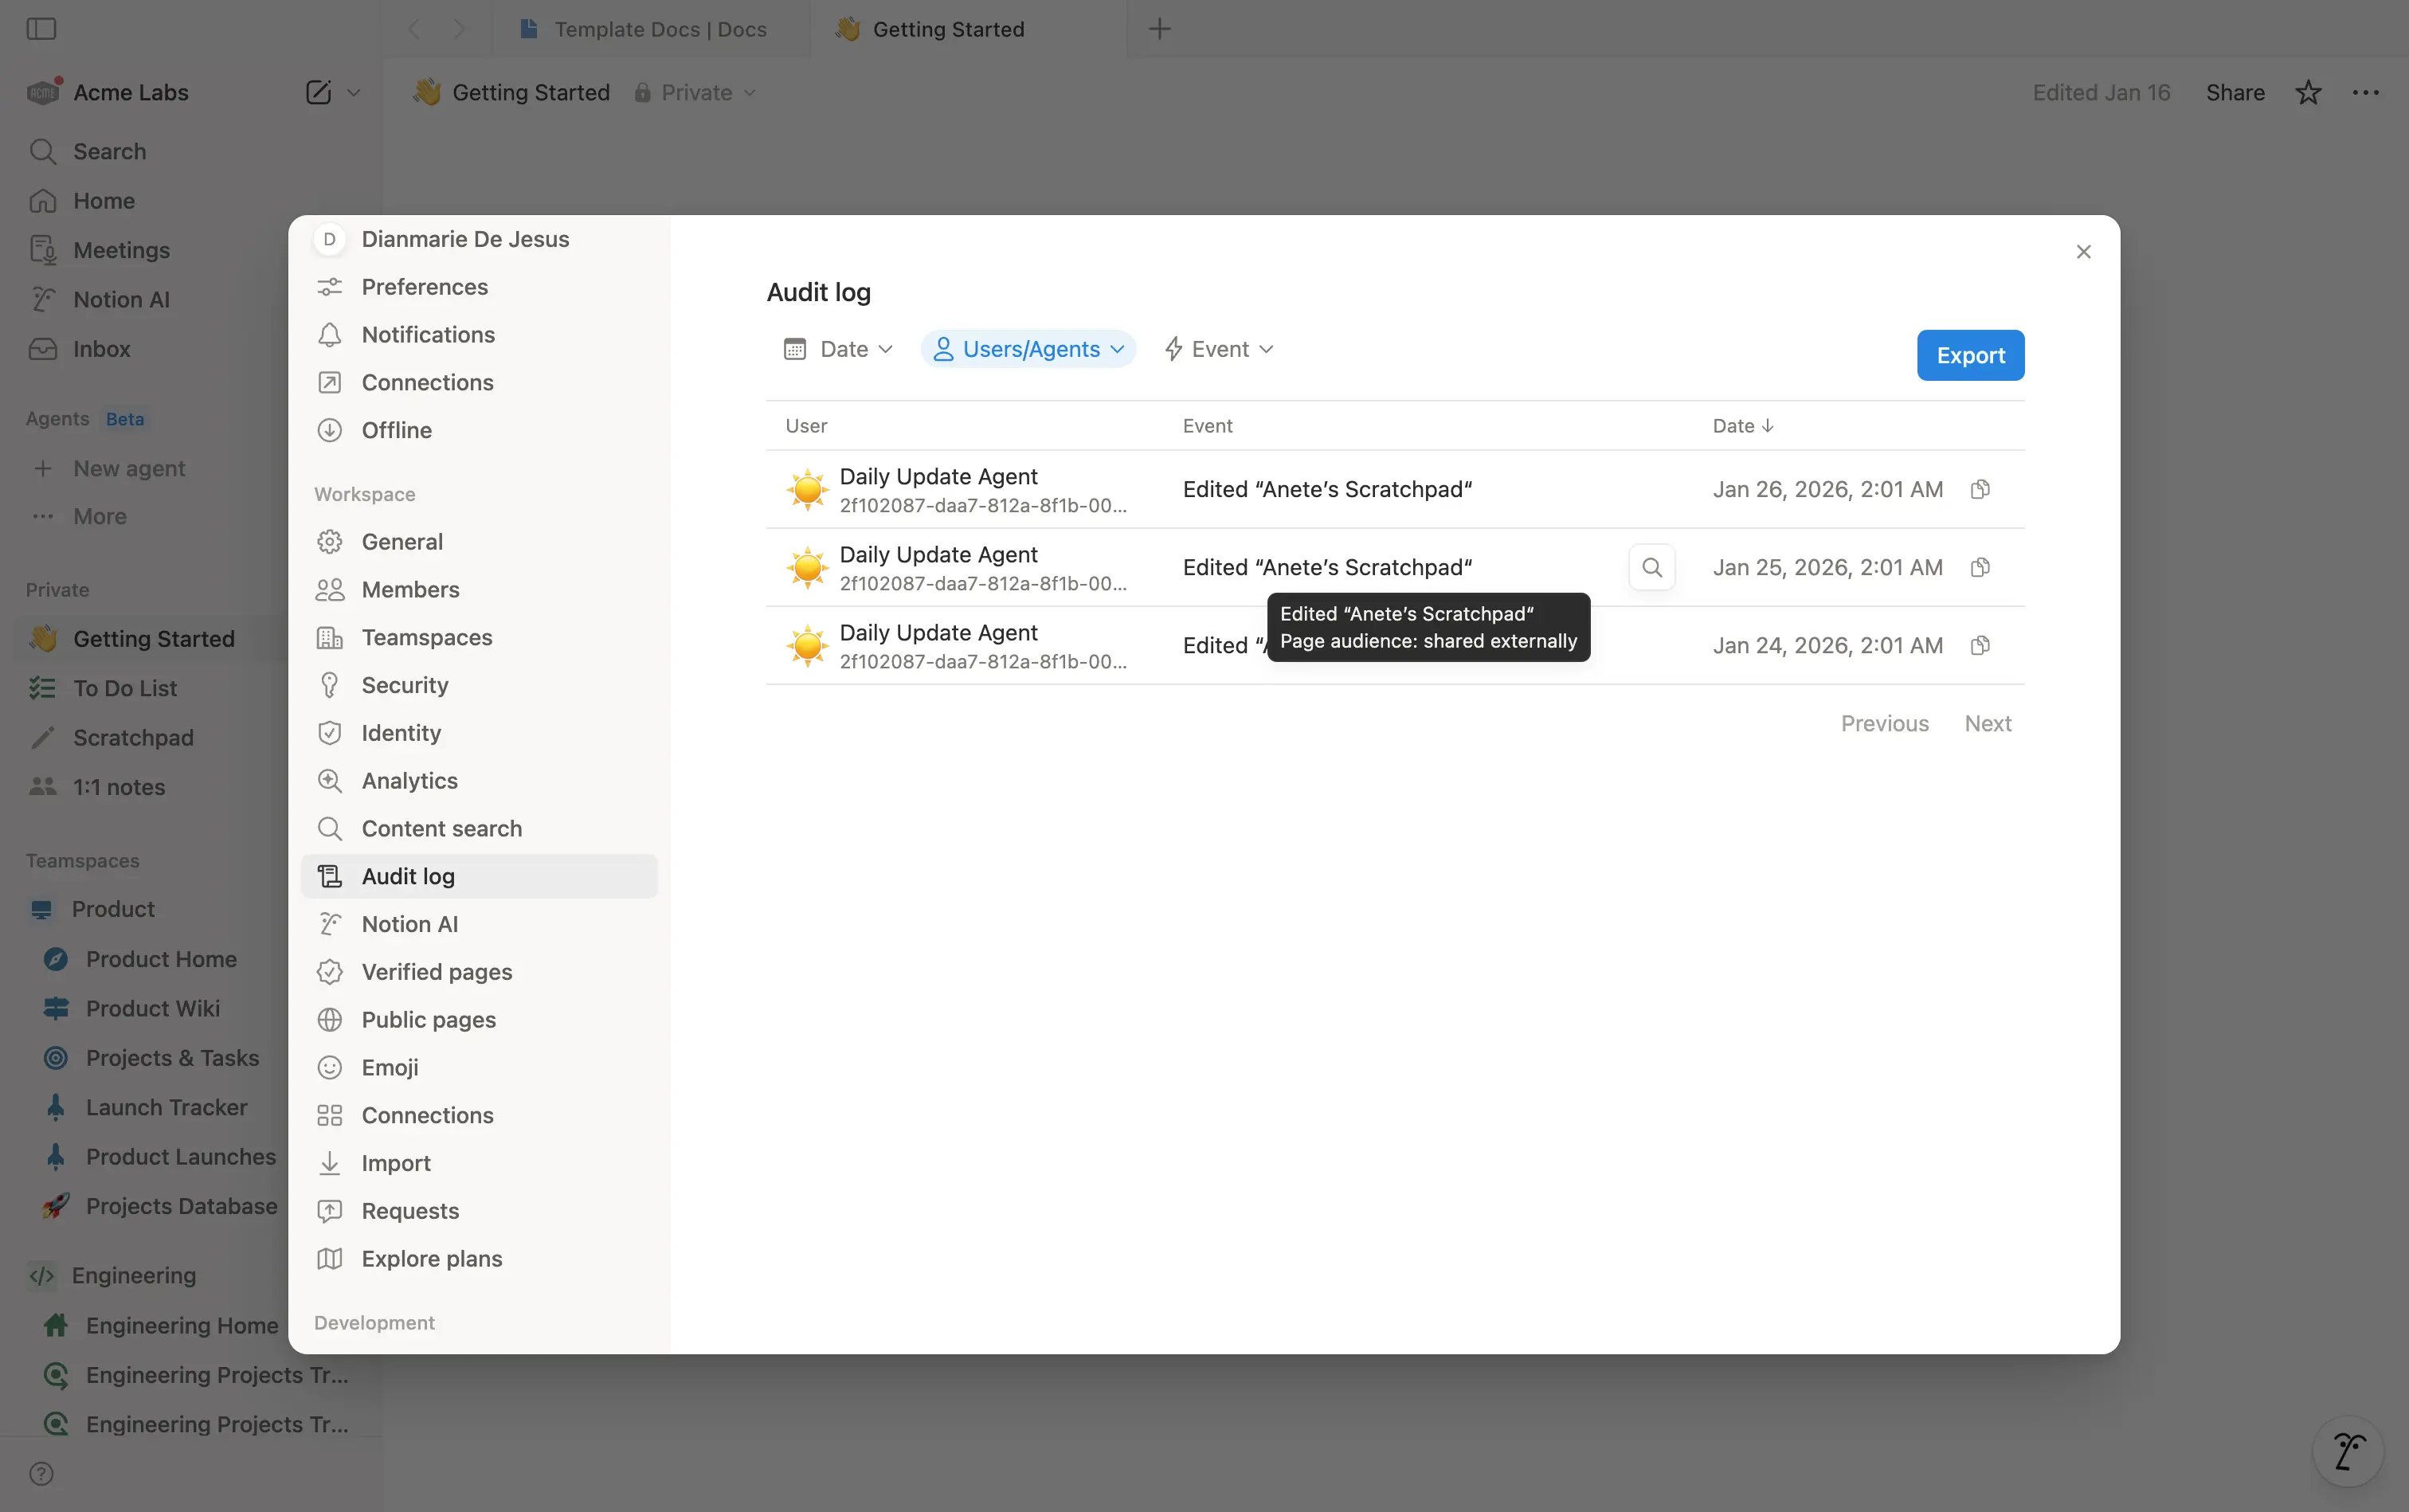Open Notion AI from the sidebar
The width and height of the screenshot is (2409, 1512).
[120, 299]
